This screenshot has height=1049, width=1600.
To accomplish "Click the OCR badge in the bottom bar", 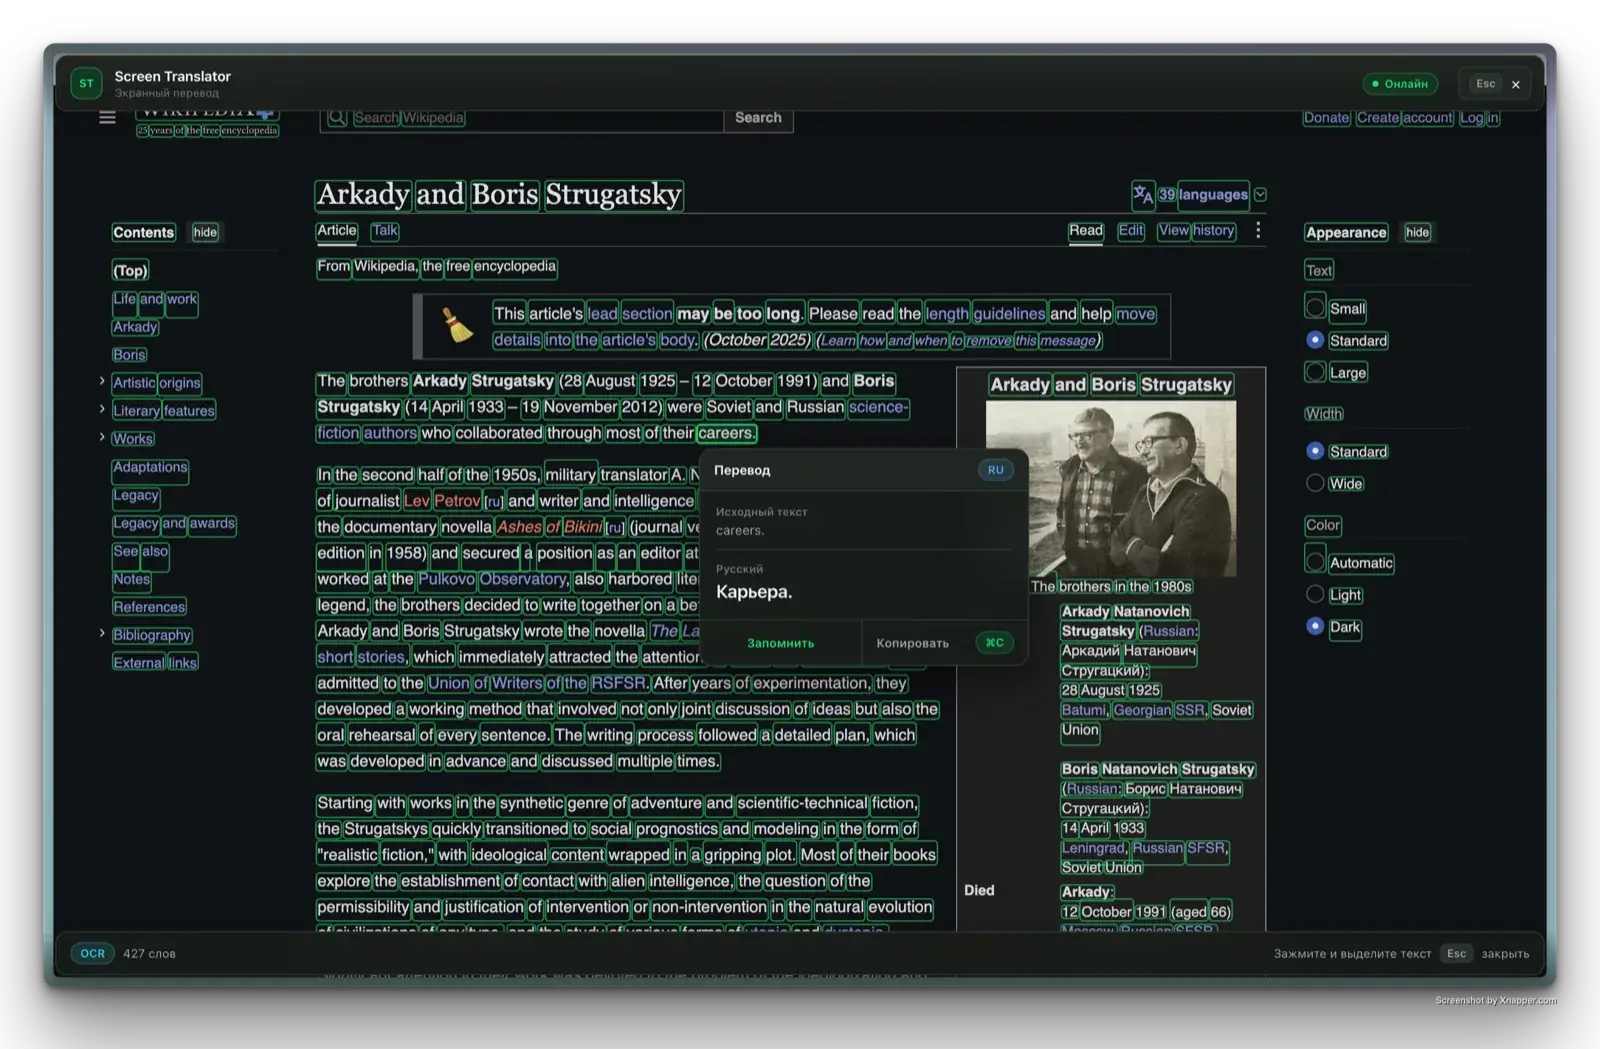I will 92,953.
